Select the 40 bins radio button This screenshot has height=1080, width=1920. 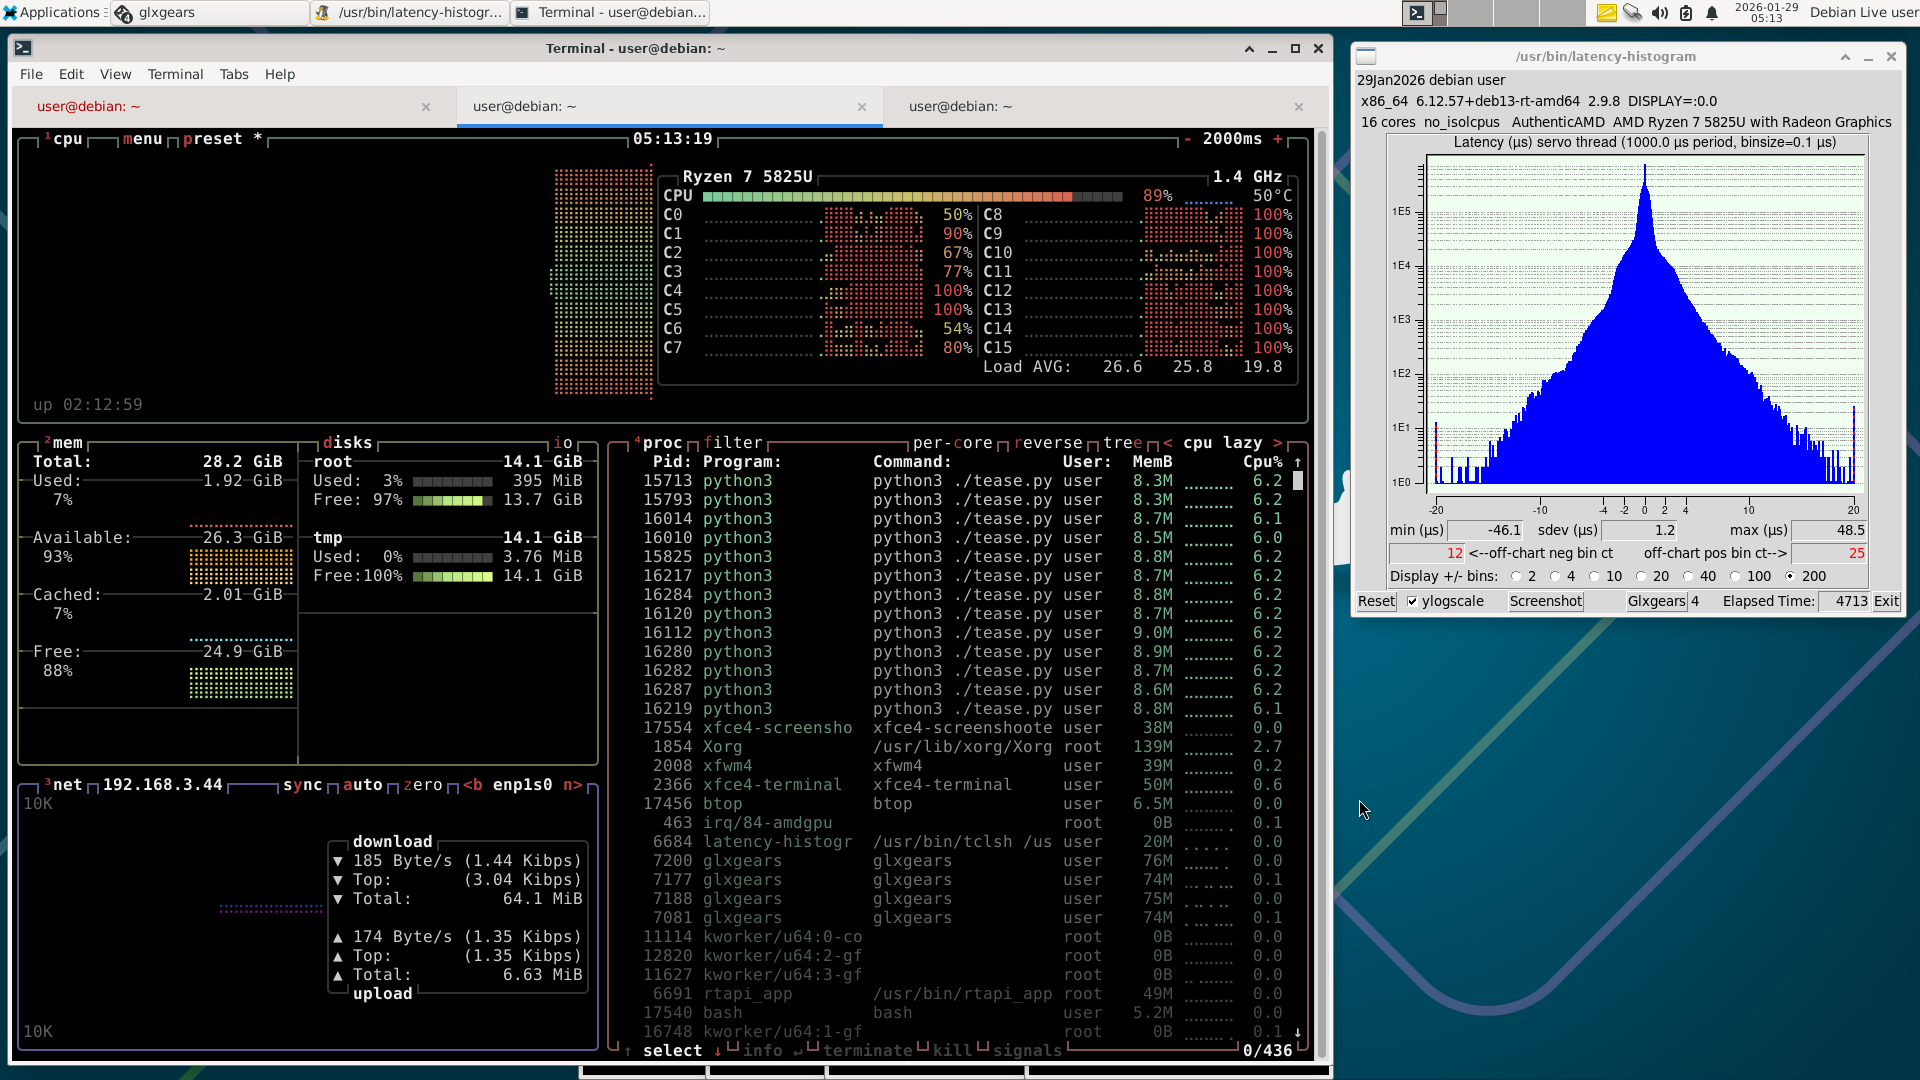click(1688, 577)
